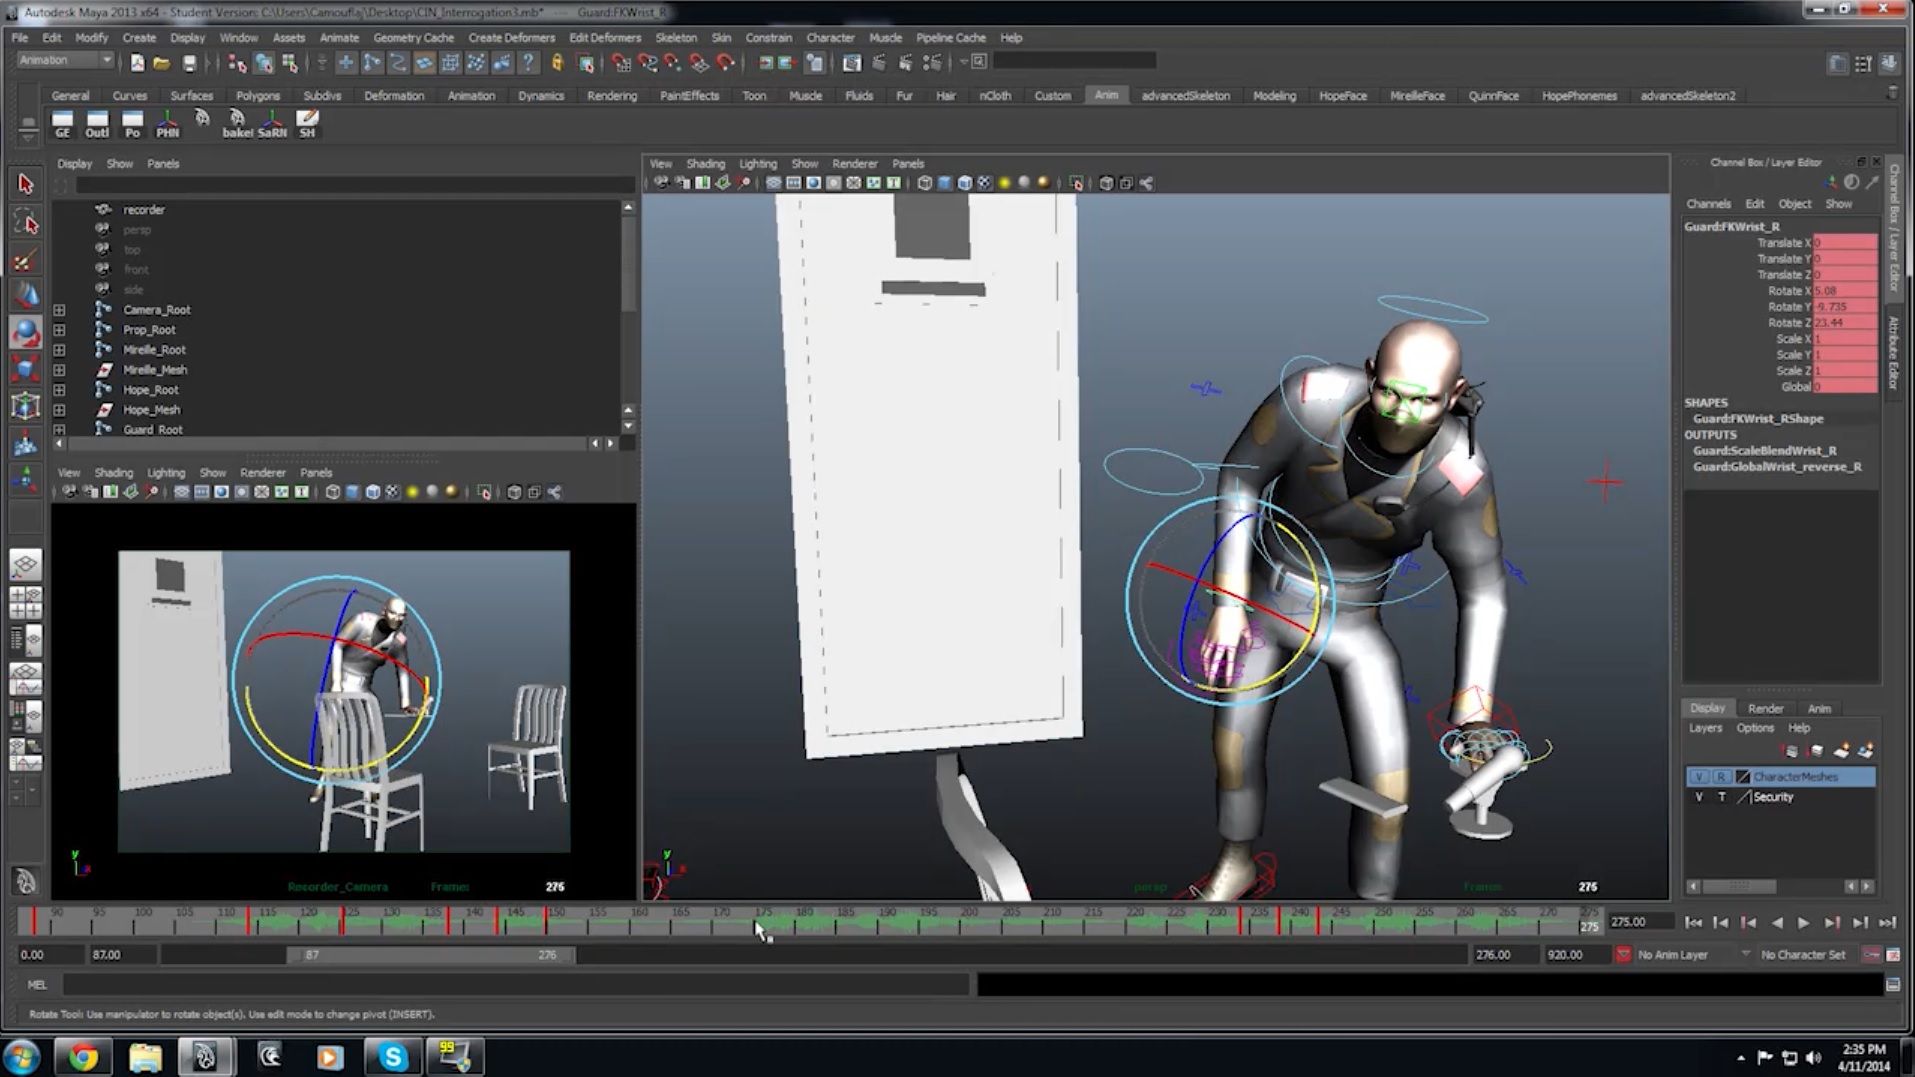Image resolution: width=1915 pixels, height=1077 pixels.
Task: Switch to the advancedSkeleton shelf tab
Action: pyautogui.click(x=1185, y=96)
